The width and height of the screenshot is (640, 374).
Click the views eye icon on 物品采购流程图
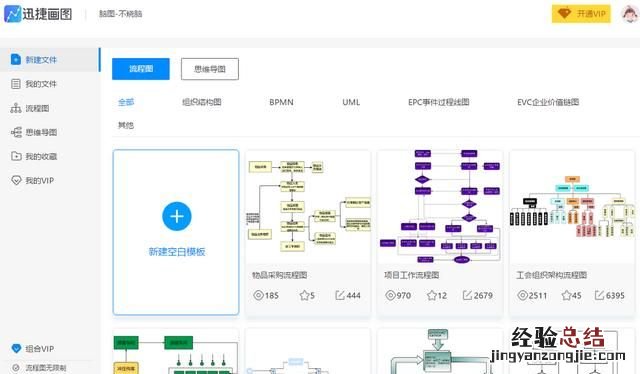point(258,295)
